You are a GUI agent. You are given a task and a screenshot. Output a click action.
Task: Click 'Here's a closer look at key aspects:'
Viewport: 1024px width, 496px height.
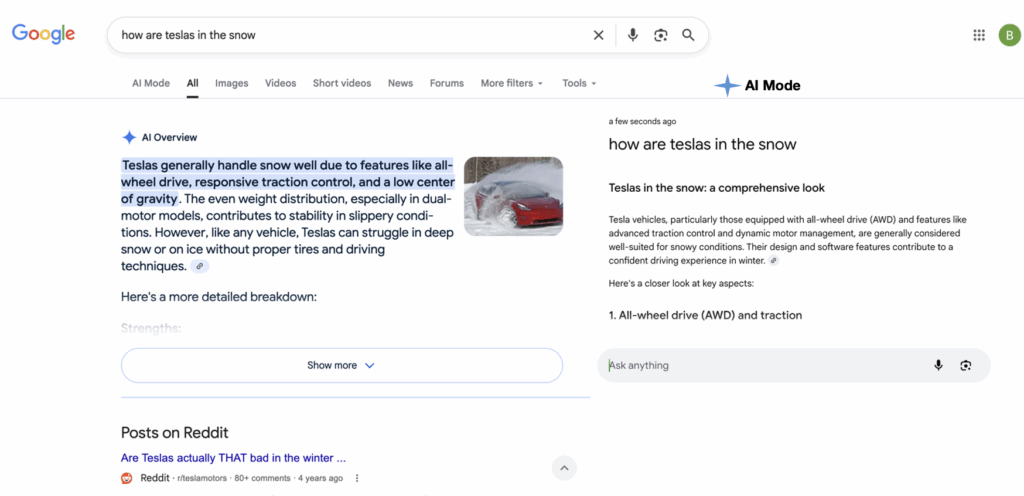point(682,284)
